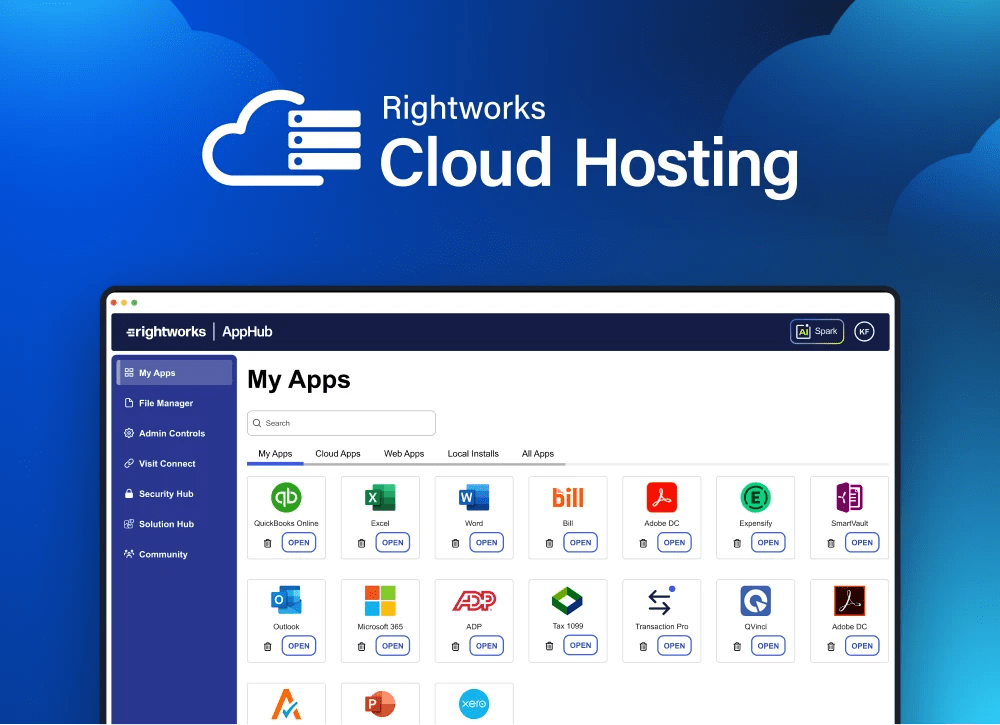Open the Spark AI assistant
This screenshot has width=1000, height=725.
[x=816, y=331]
